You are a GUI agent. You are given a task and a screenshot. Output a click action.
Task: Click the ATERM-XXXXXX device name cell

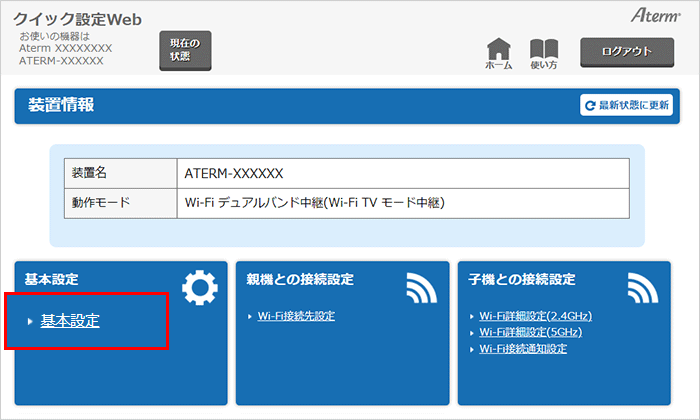click(234, 172)
